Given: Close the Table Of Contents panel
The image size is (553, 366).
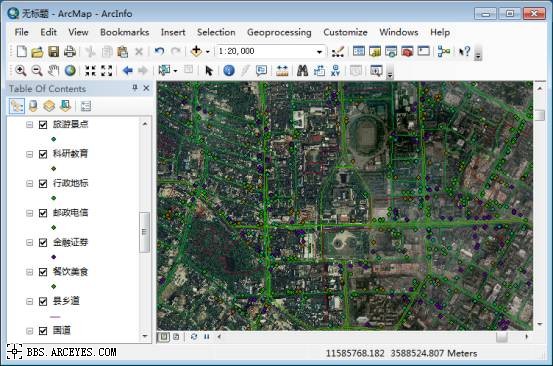Looking at the screenshot, I should click(x=146, y=88).
